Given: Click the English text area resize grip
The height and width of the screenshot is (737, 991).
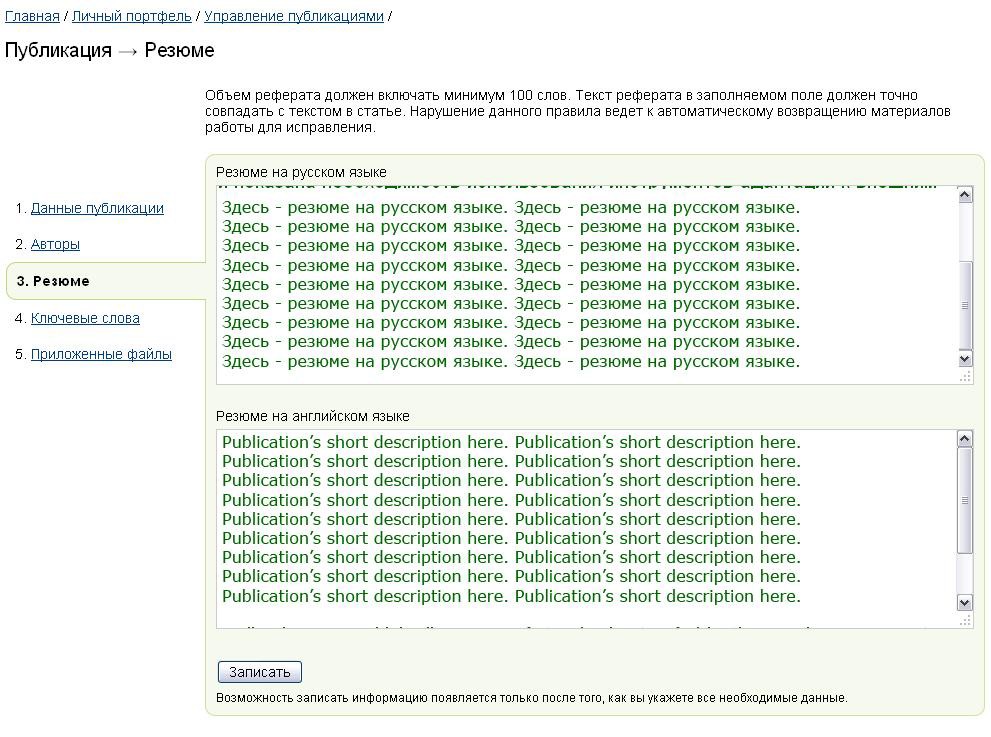Looking at the screenshot, I should click(x=965, y=621).
